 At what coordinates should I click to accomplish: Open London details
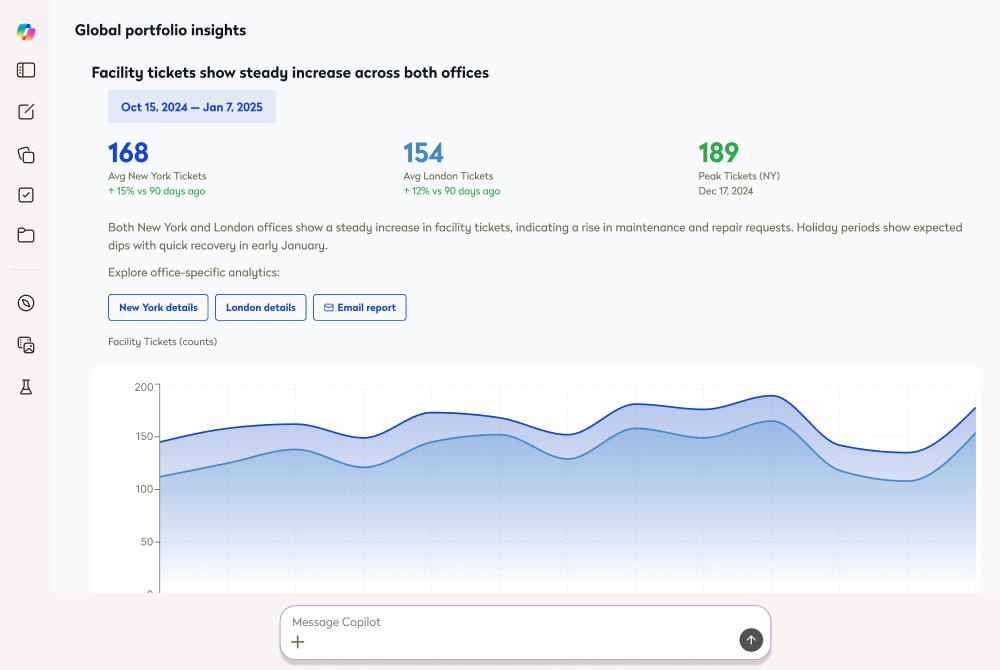pyautogui.click(x=260, y=308)
